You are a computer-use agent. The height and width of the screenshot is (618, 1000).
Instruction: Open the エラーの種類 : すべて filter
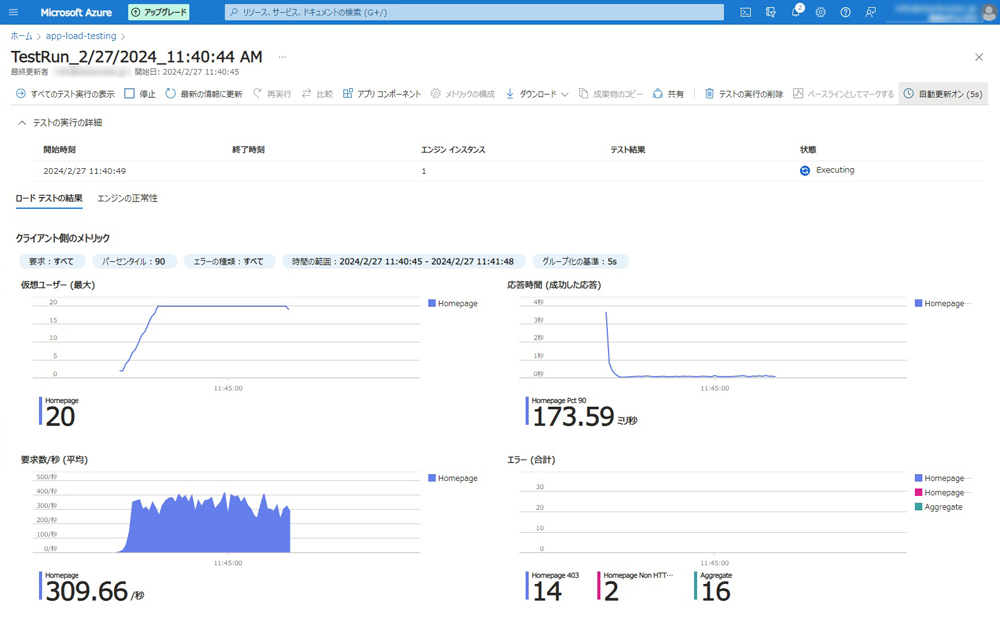coord(229,261)
